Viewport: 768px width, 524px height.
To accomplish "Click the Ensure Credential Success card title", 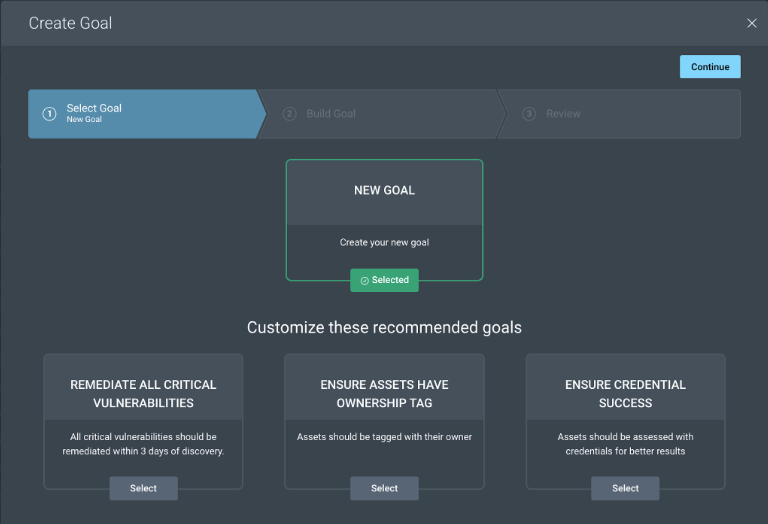I will (x=625, y=394).
